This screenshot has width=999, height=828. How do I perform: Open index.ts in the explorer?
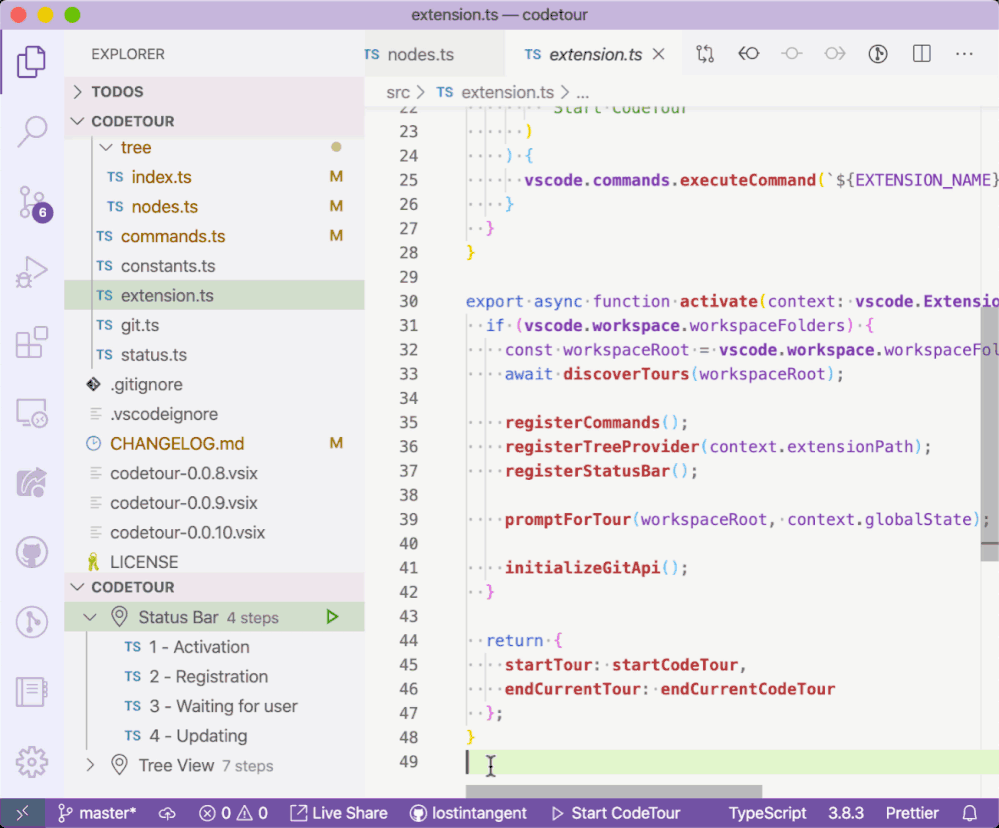point(214,176)
